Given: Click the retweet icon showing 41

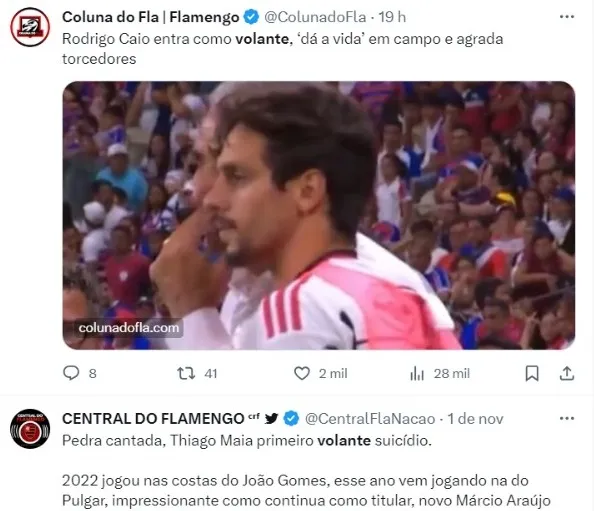Looking at the screenshot, I should point(186,373).
